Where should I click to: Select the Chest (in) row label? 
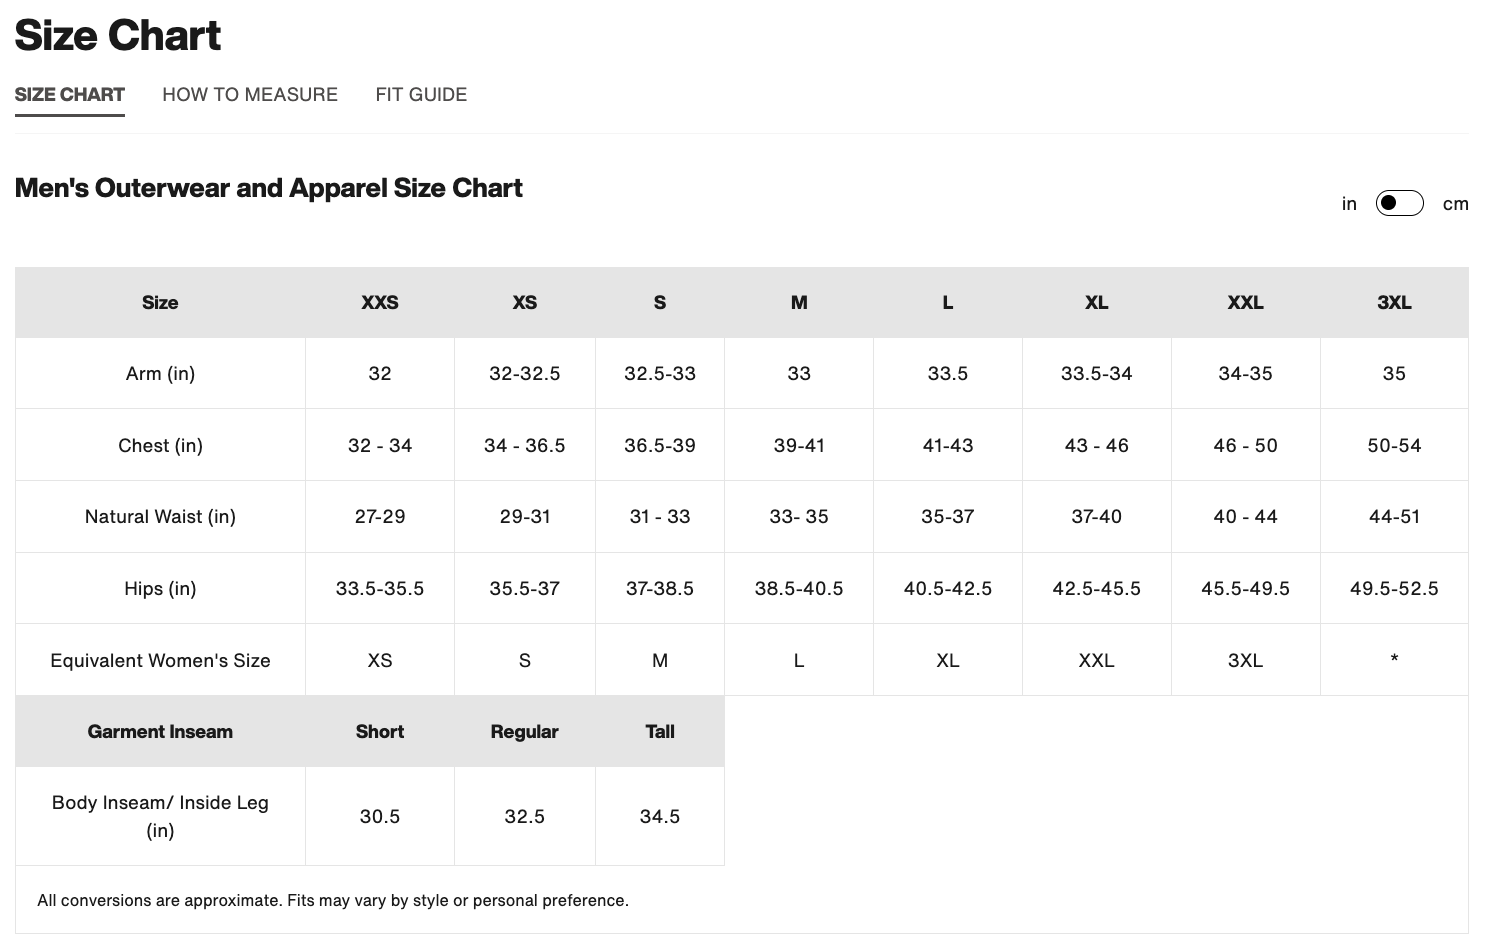(x=160, y=446)
